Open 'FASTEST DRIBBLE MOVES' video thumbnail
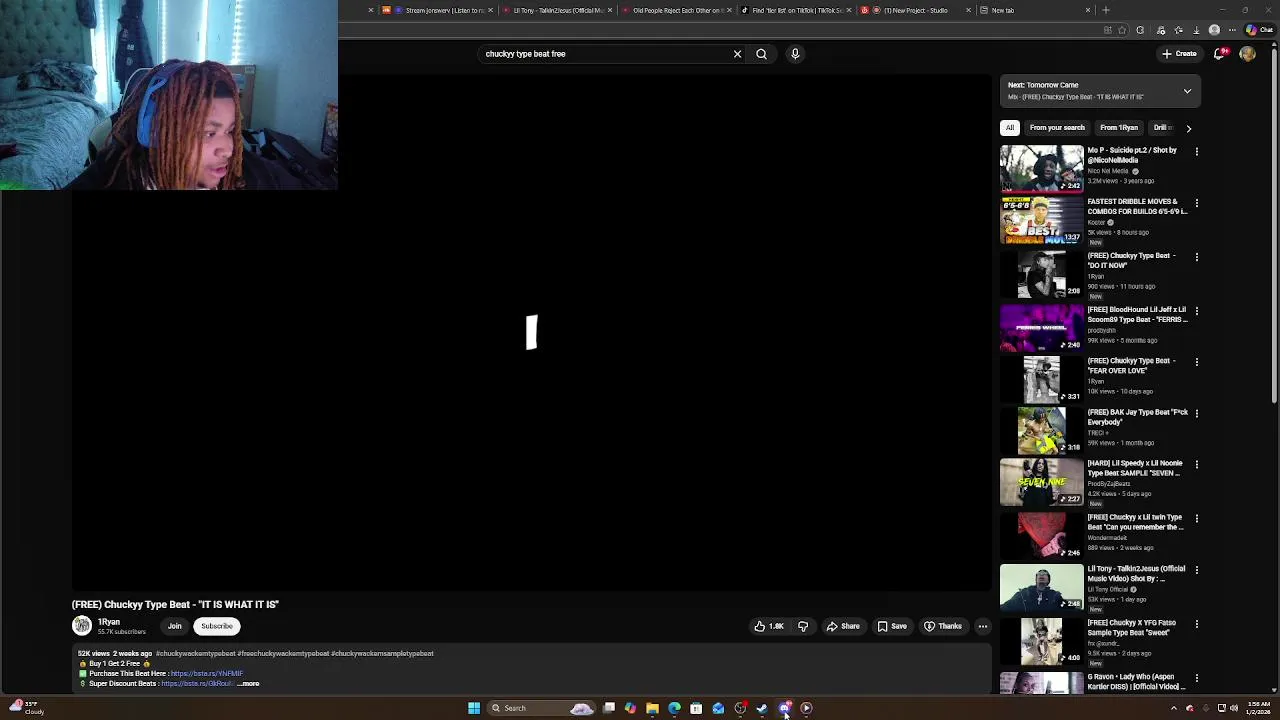Image resolution: width=1280 pixels, height=720 pixels. (1041, 220)
